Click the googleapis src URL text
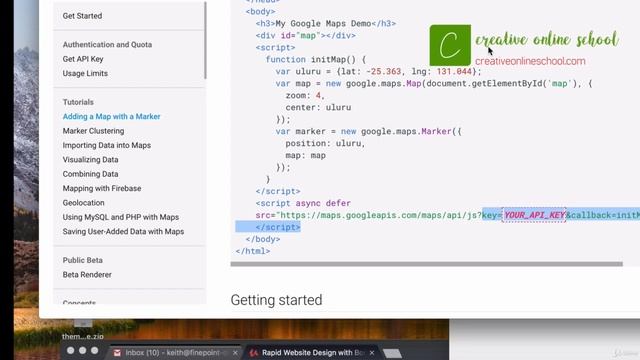Image resolution: width=640 pixels, height=360 pixels. [x=380, y=215]
